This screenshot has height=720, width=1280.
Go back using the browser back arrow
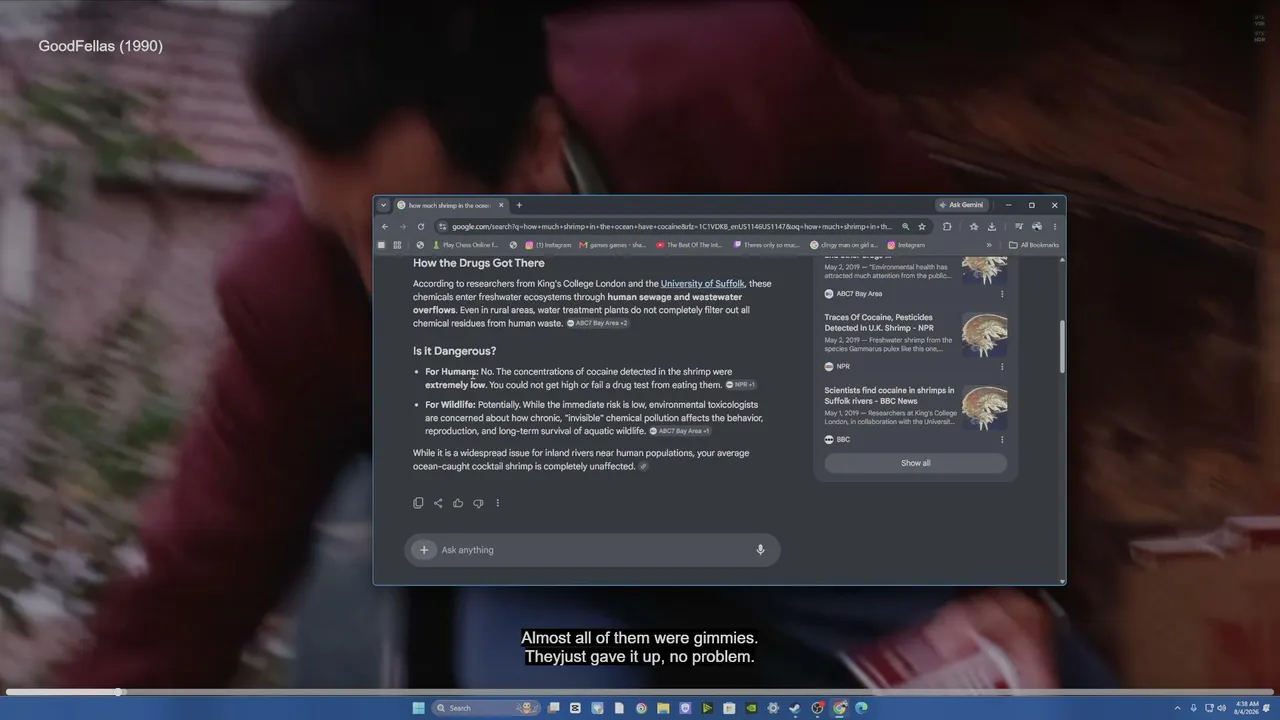[x=385, y=227]
